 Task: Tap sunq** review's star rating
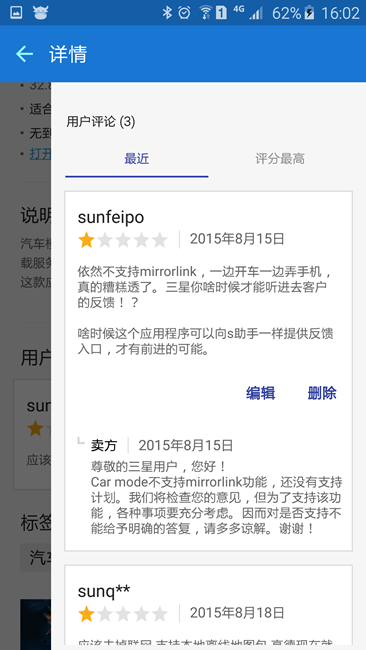(x=123, y=614)
